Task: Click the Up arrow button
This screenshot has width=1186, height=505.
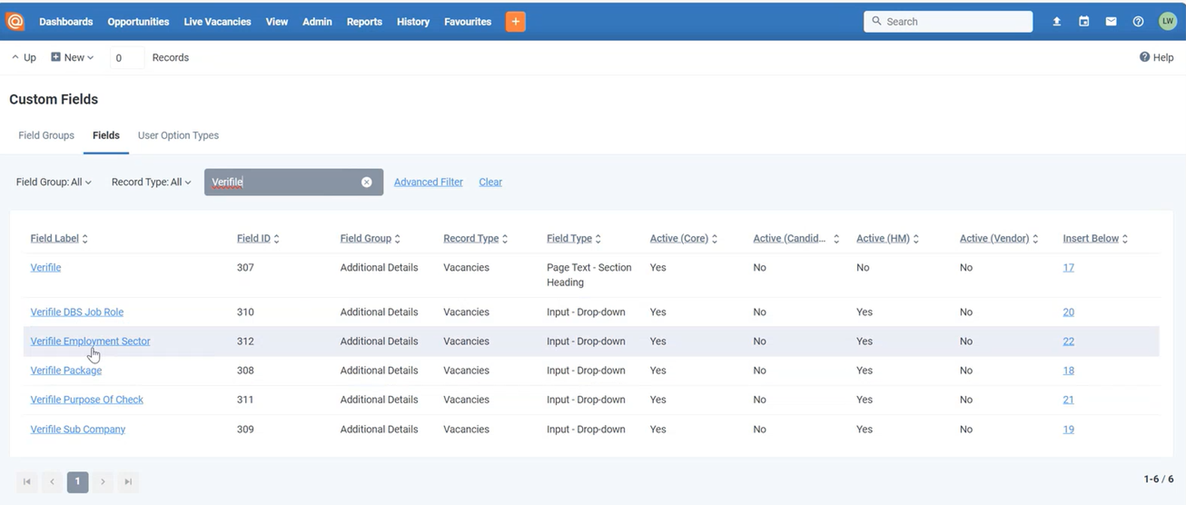Action: point(23,57)
